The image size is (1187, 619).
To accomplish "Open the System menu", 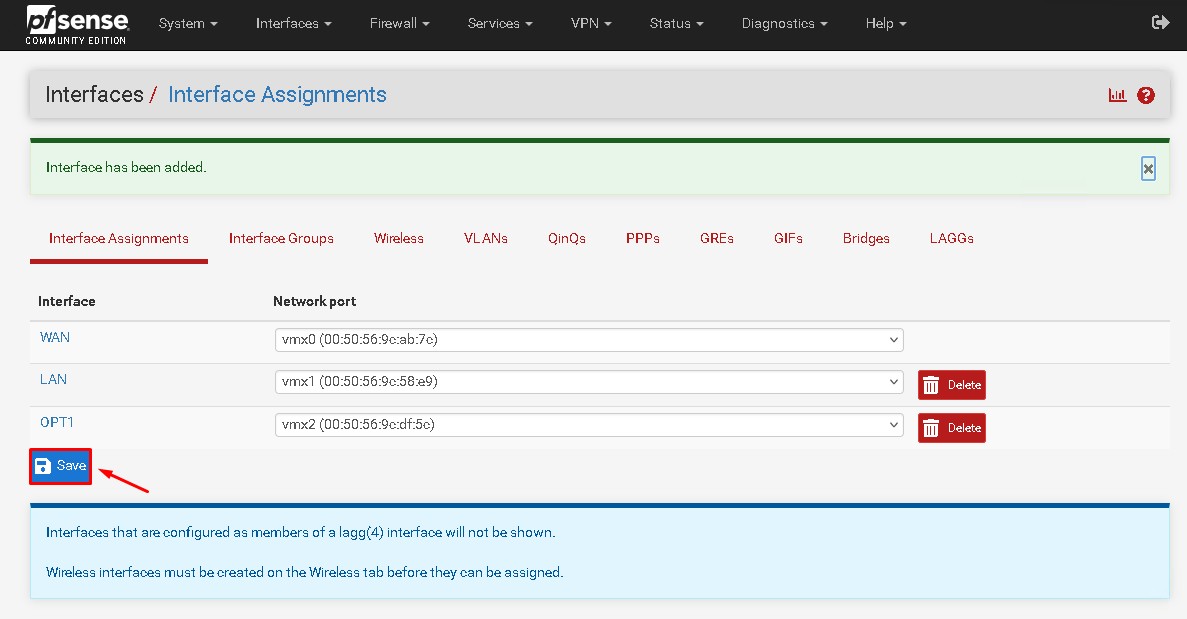I will point(187,23).
